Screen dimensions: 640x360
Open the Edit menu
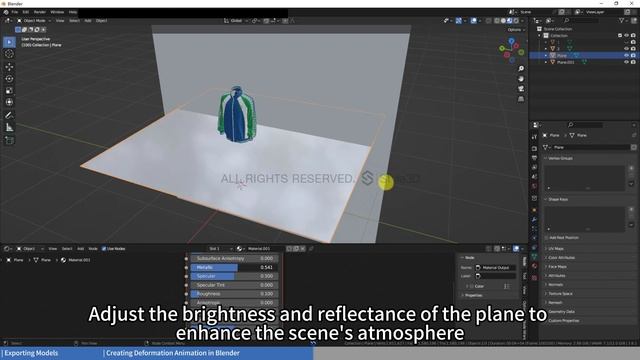(26, 12)
